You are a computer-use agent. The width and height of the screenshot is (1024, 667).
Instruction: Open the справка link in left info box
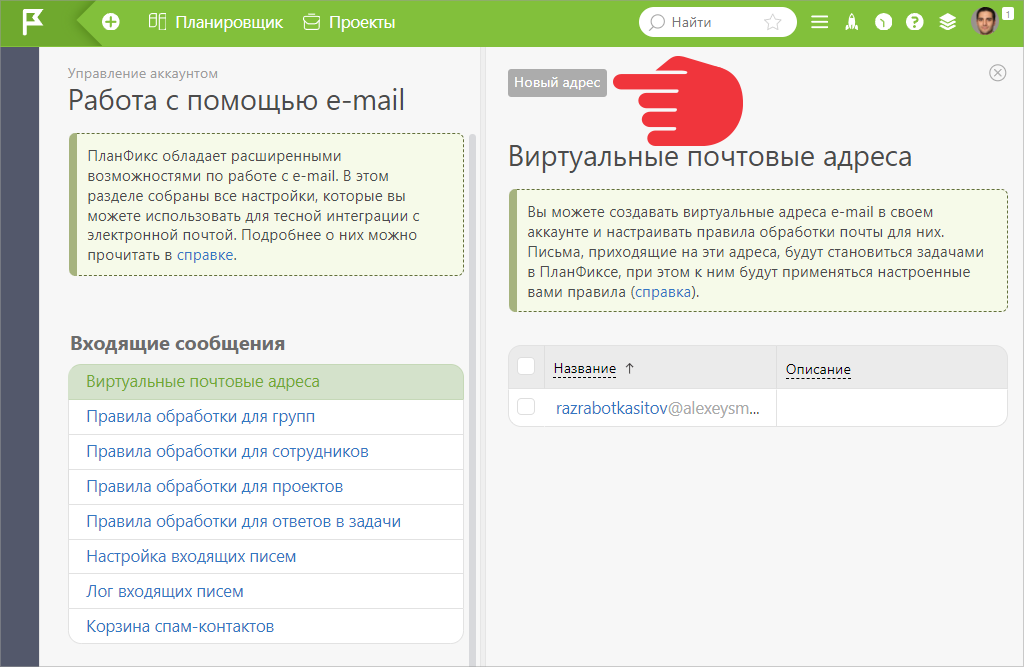click(x=205, y=255)
